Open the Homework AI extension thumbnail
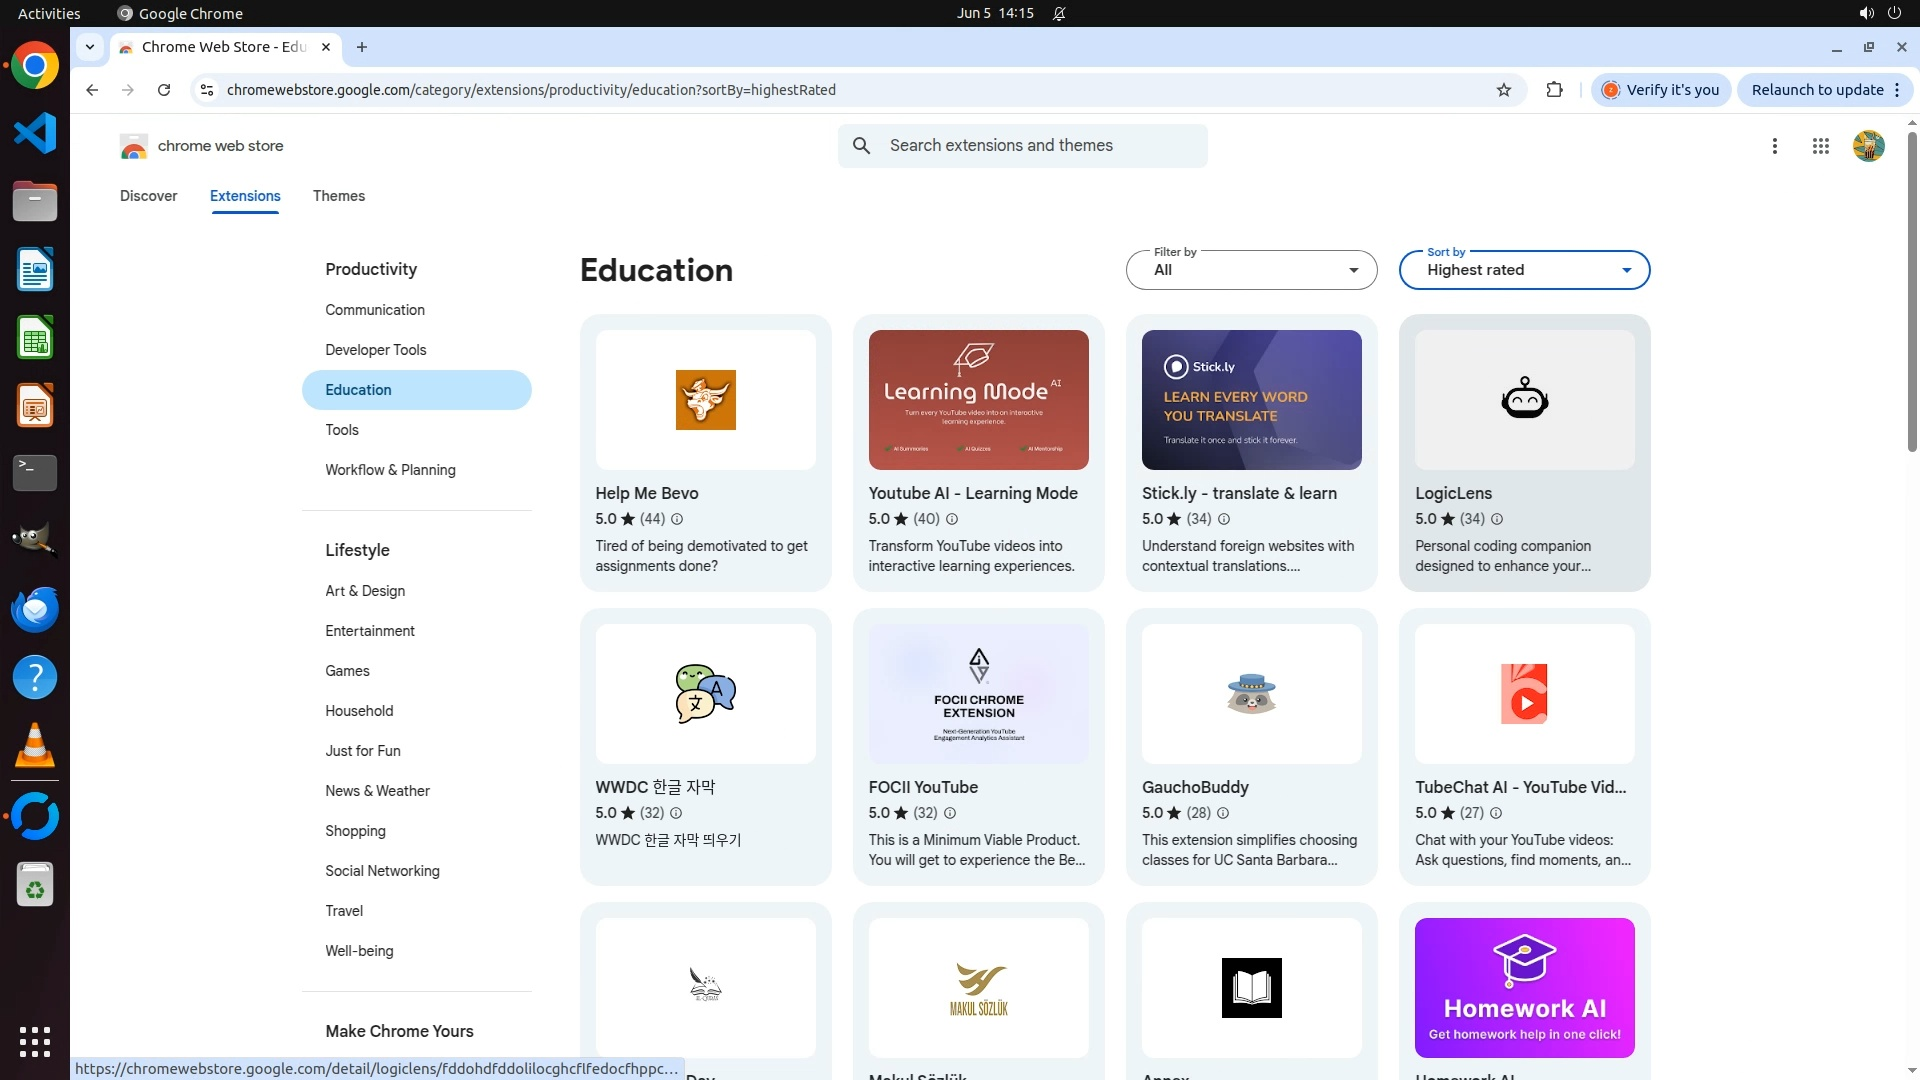Image resolution: width=1920 pixels, height=1080 pixels. [1523, 987]
